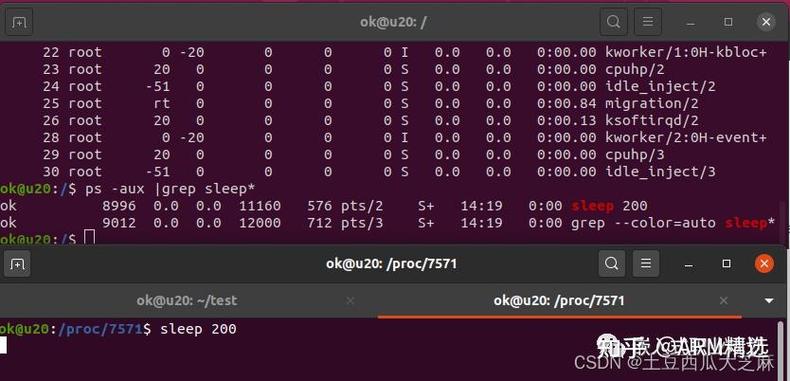
Task: Click the kworker/2:0H-event+ process name
Action: click(686, 138)
